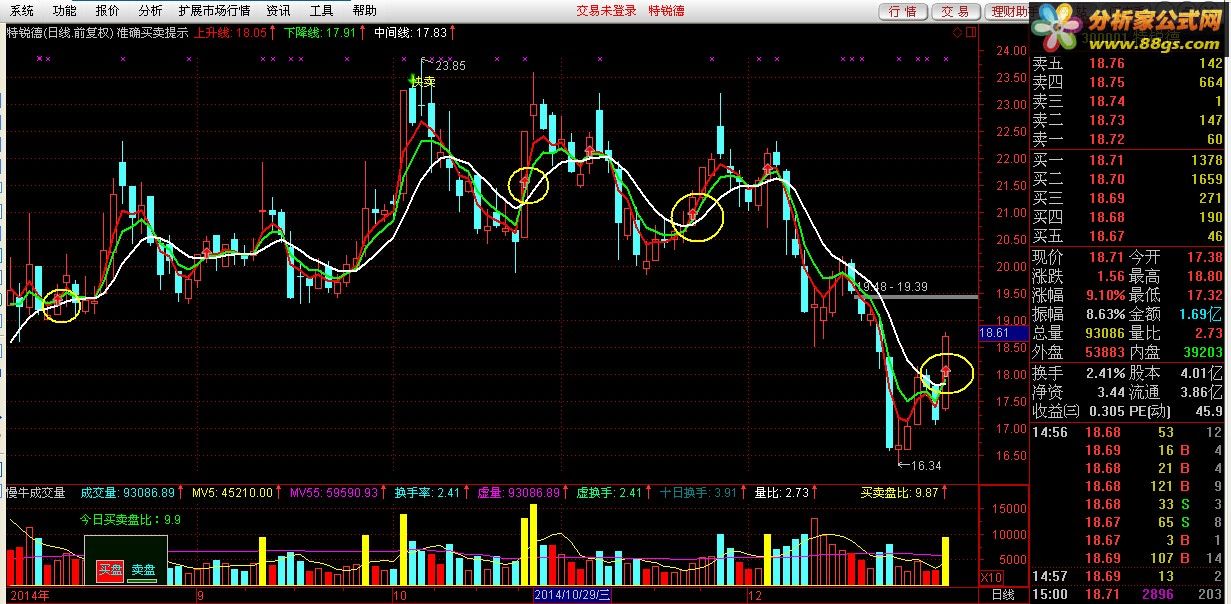Click the 19.48 - 19.39 gap label

(892, 286)
